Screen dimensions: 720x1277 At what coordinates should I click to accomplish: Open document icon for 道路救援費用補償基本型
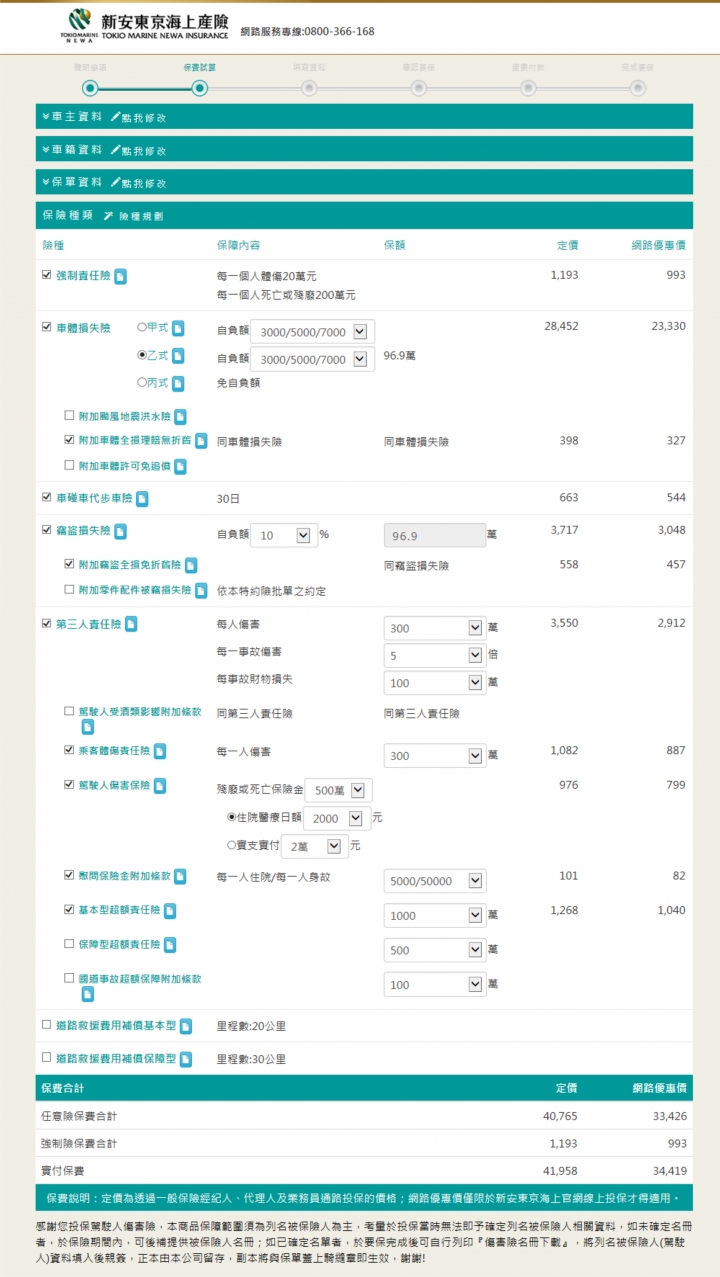click(x=186, y=1026)
